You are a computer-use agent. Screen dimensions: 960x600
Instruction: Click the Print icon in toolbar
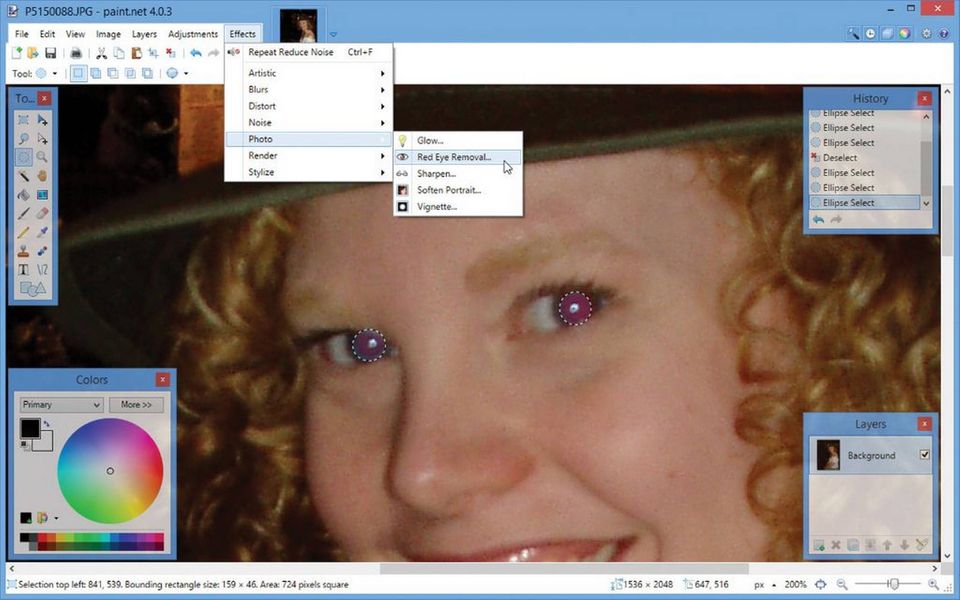(x=74, y=53)
